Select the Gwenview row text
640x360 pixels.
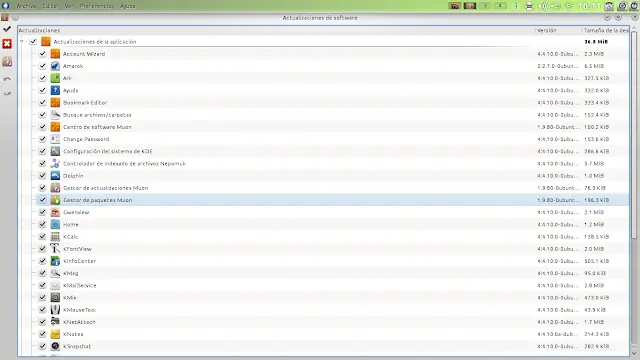[76, 212]
